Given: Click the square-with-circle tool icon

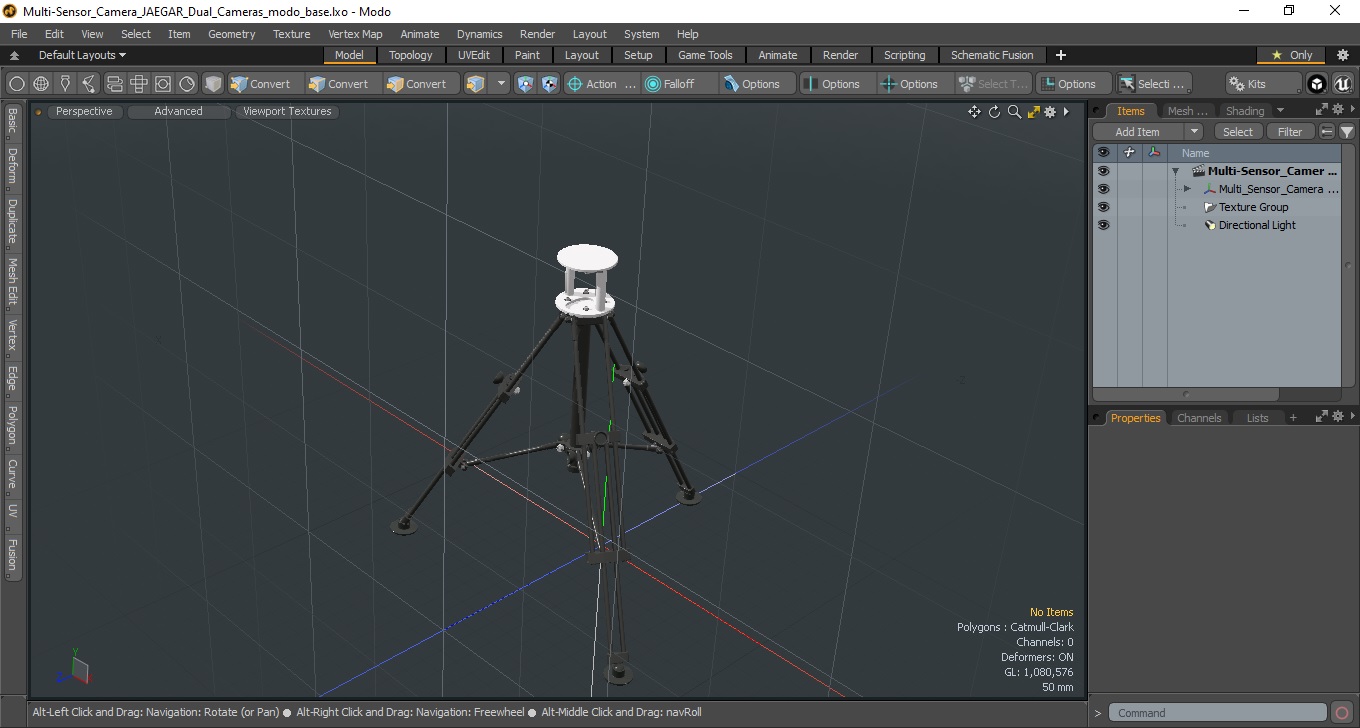Looking at the screenshot, I should click(x=163, y=84).
